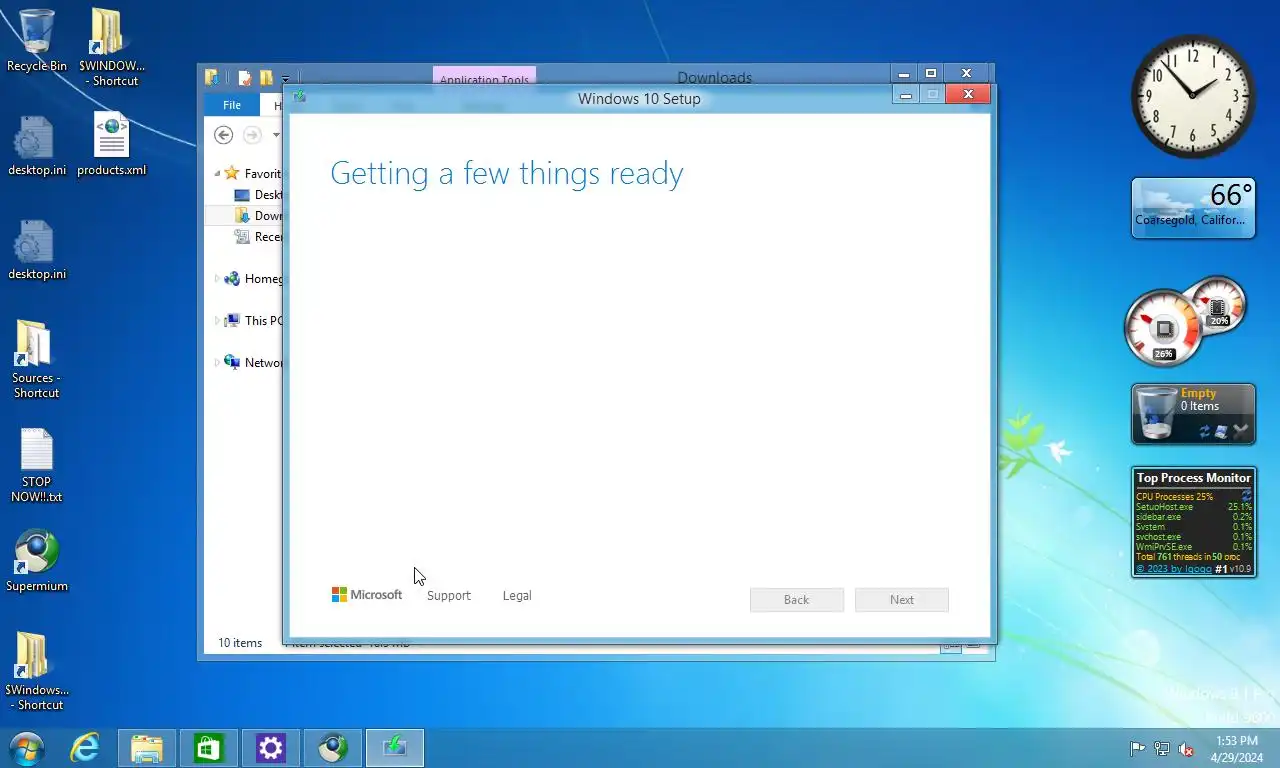Select Homegroup in the navigation pane
Image resolution: width=1280 pixels, height=768 pixels.
[253, 279]
